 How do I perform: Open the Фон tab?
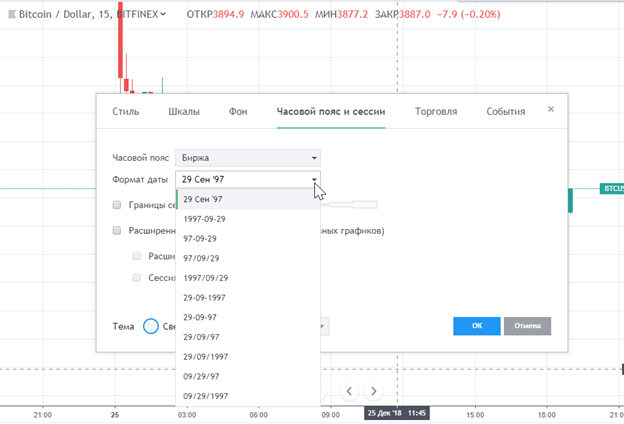[x=238, y=111]
